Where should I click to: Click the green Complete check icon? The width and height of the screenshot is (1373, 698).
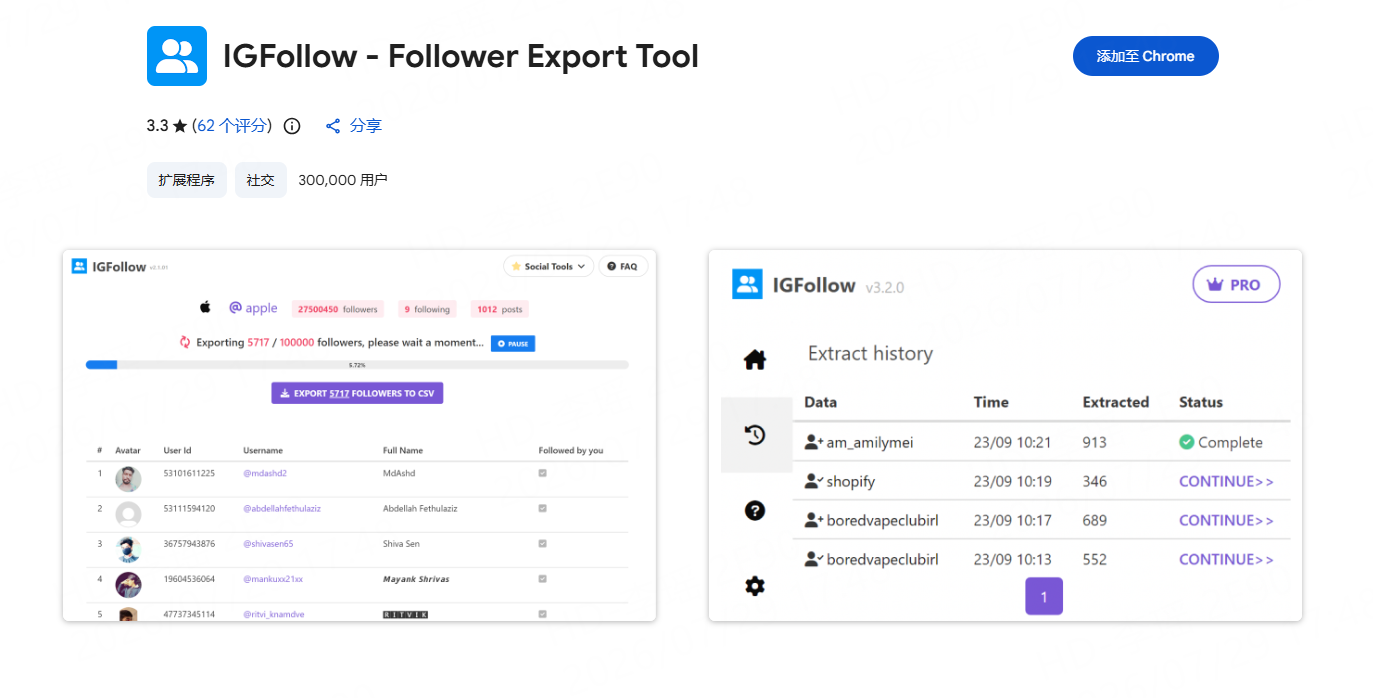click(1187, 442)
